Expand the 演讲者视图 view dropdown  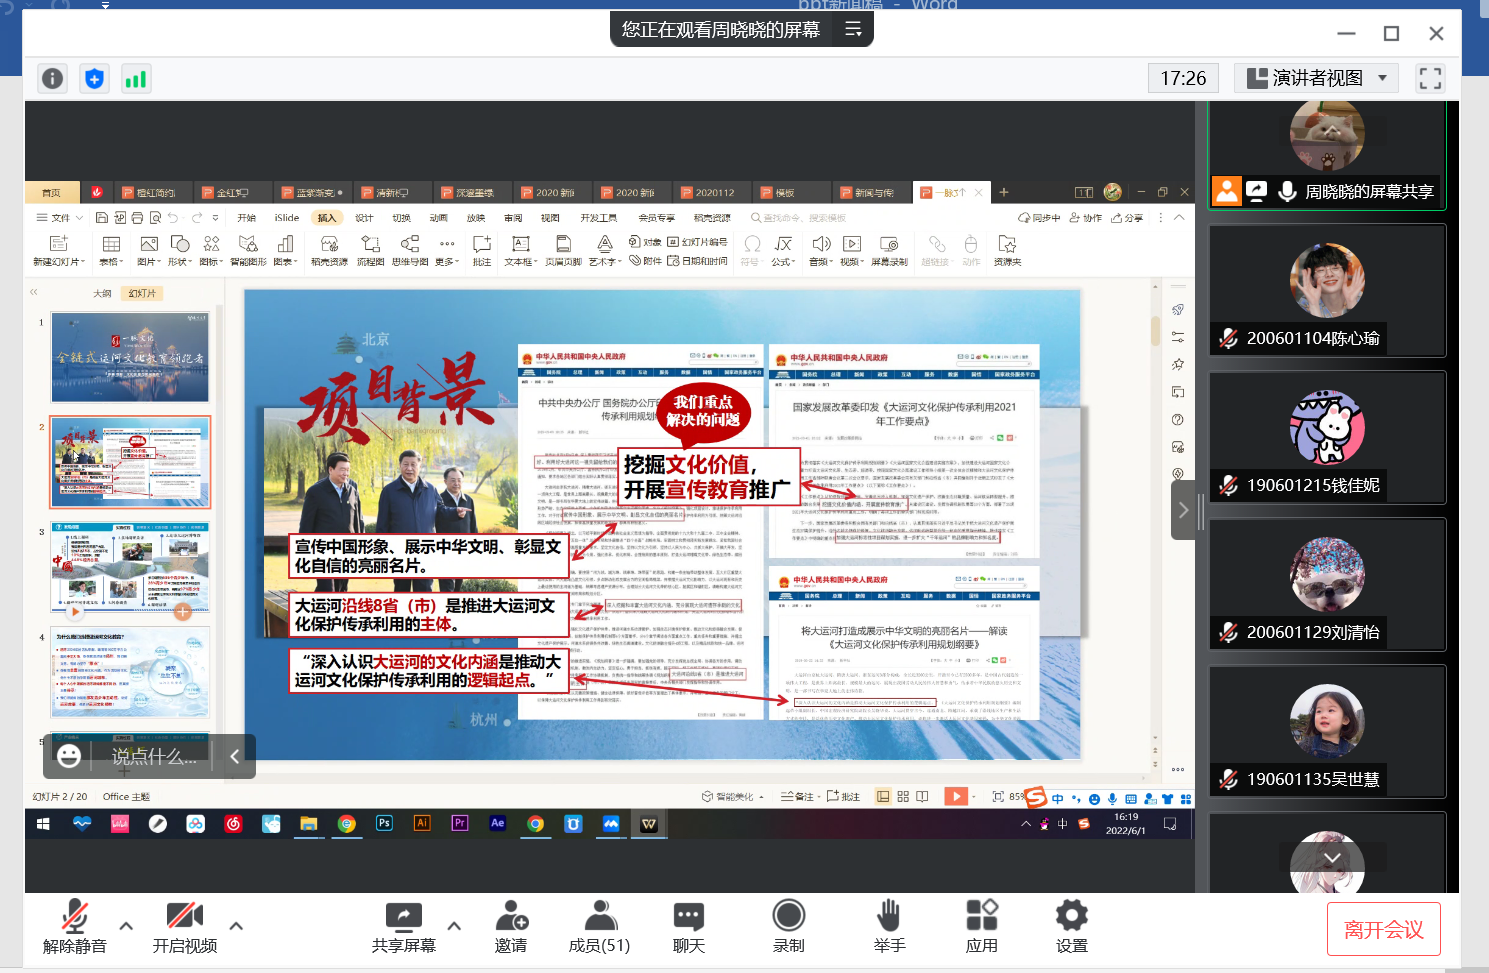1318,78
